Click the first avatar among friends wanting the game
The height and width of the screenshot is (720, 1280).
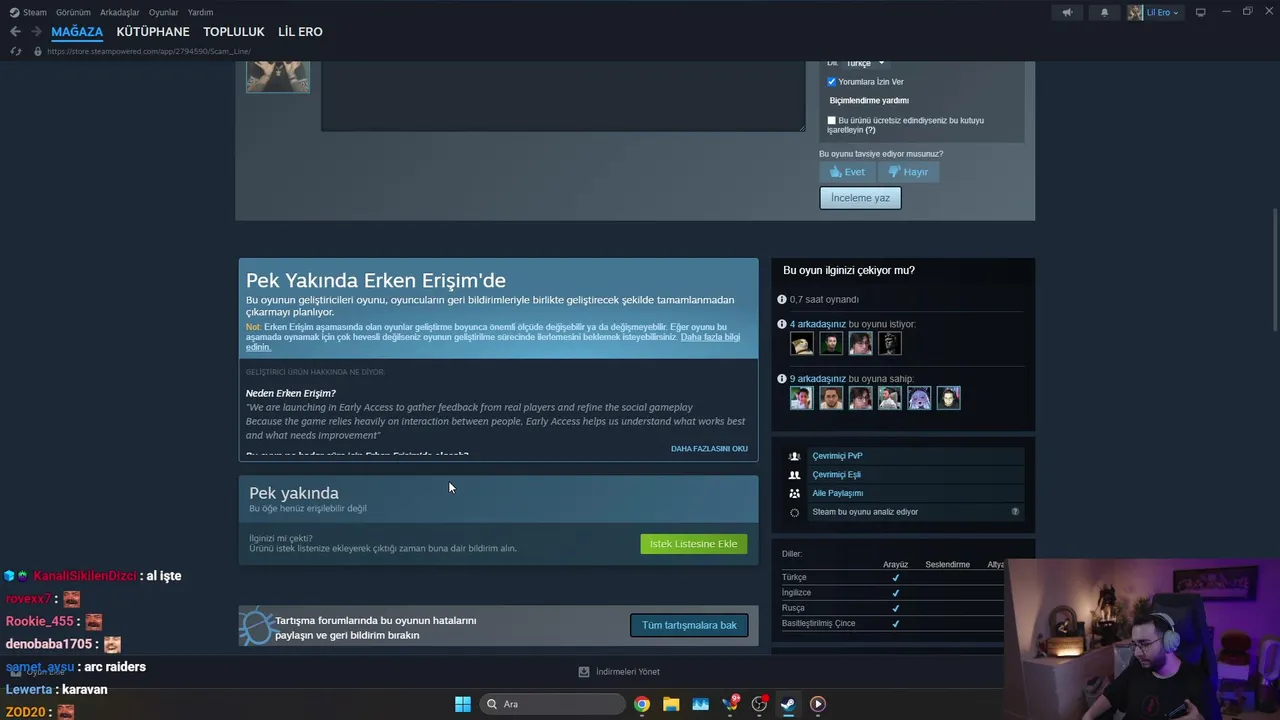(x=801, y=344)
